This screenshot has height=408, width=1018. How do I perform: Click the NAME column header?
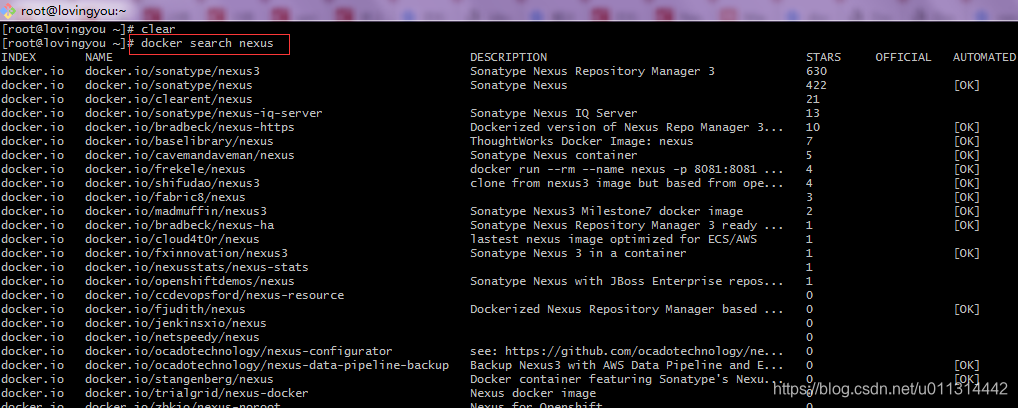[x=99, y=57]
